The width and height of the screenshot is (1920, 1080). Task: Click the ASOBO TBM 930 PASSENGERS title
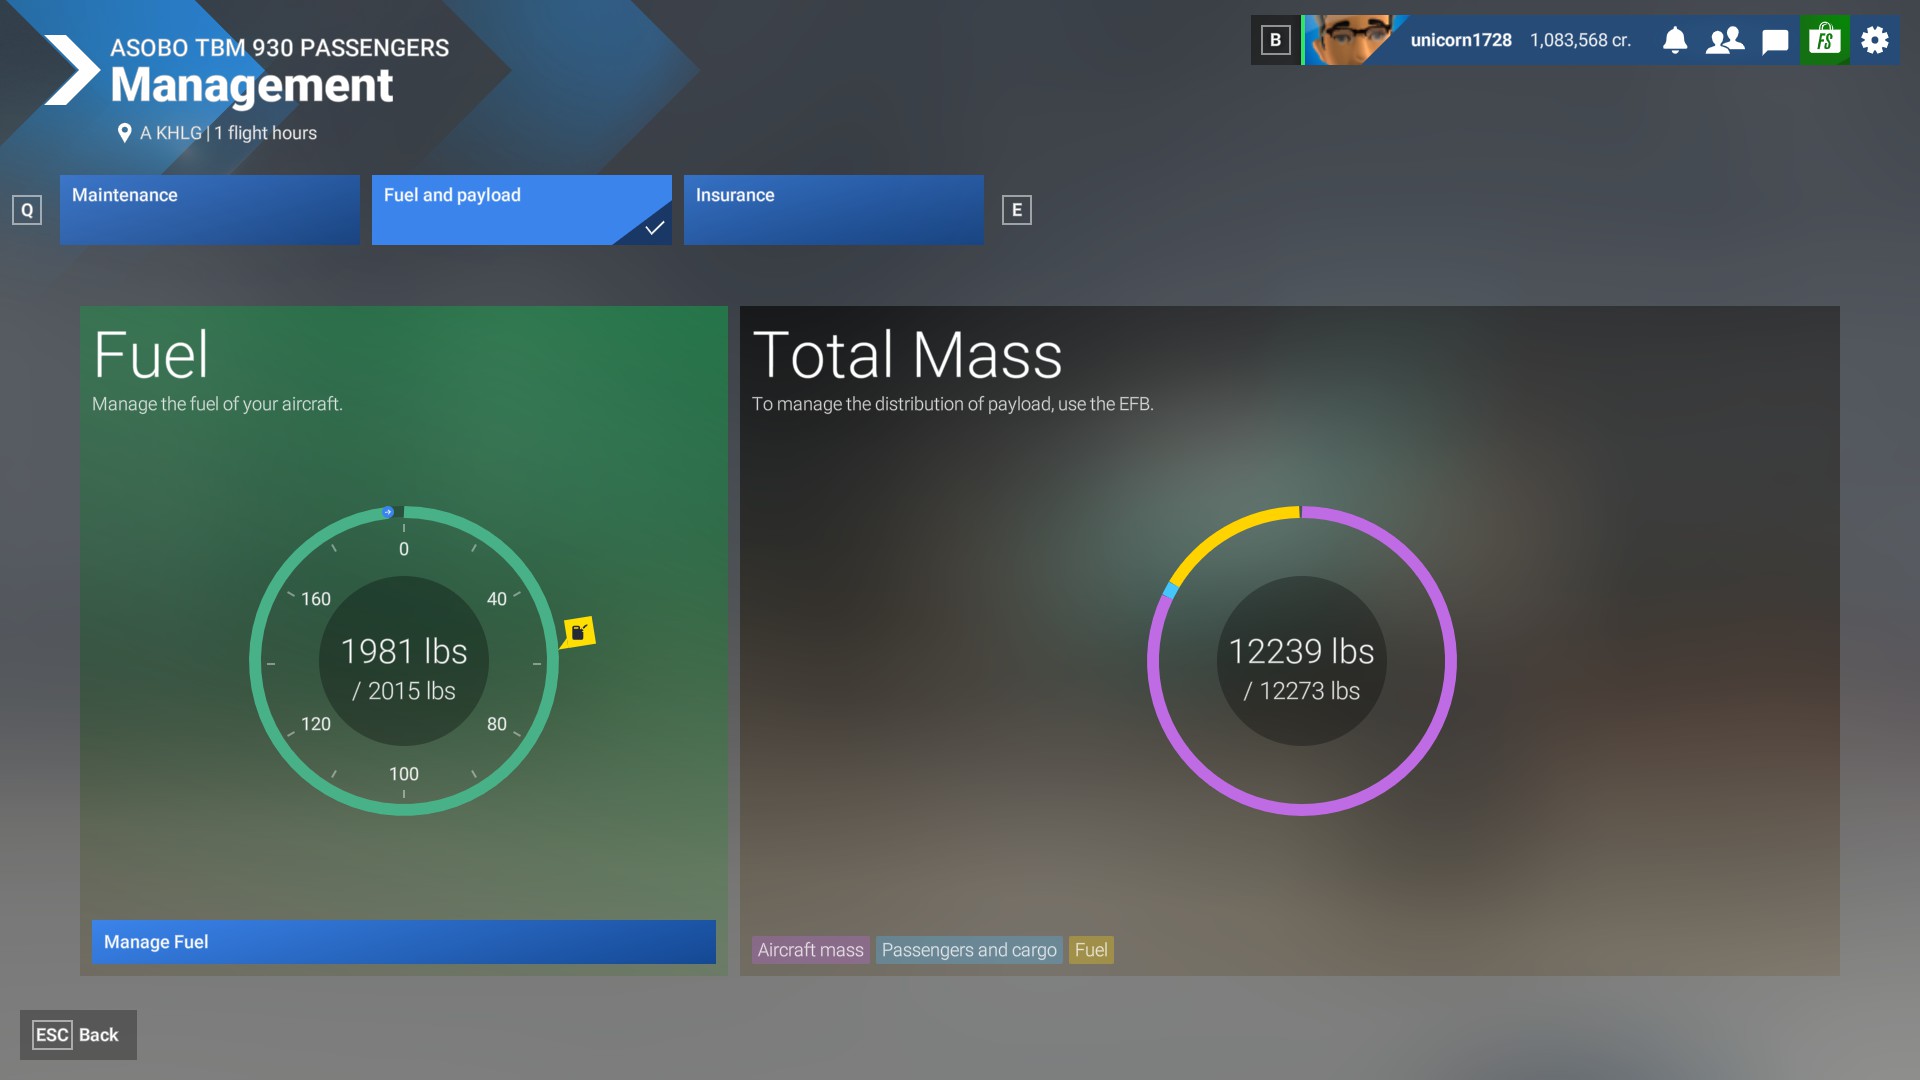coord(279,48)
